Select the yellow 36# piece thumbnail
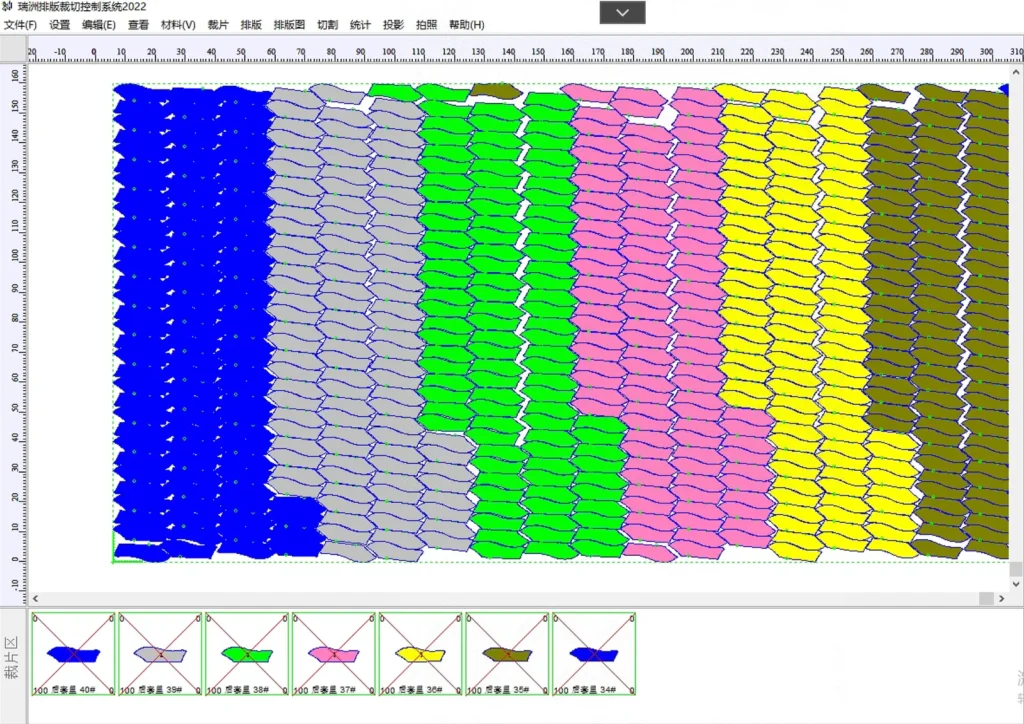Screen dimensions: 1024x724 point(421,653)
